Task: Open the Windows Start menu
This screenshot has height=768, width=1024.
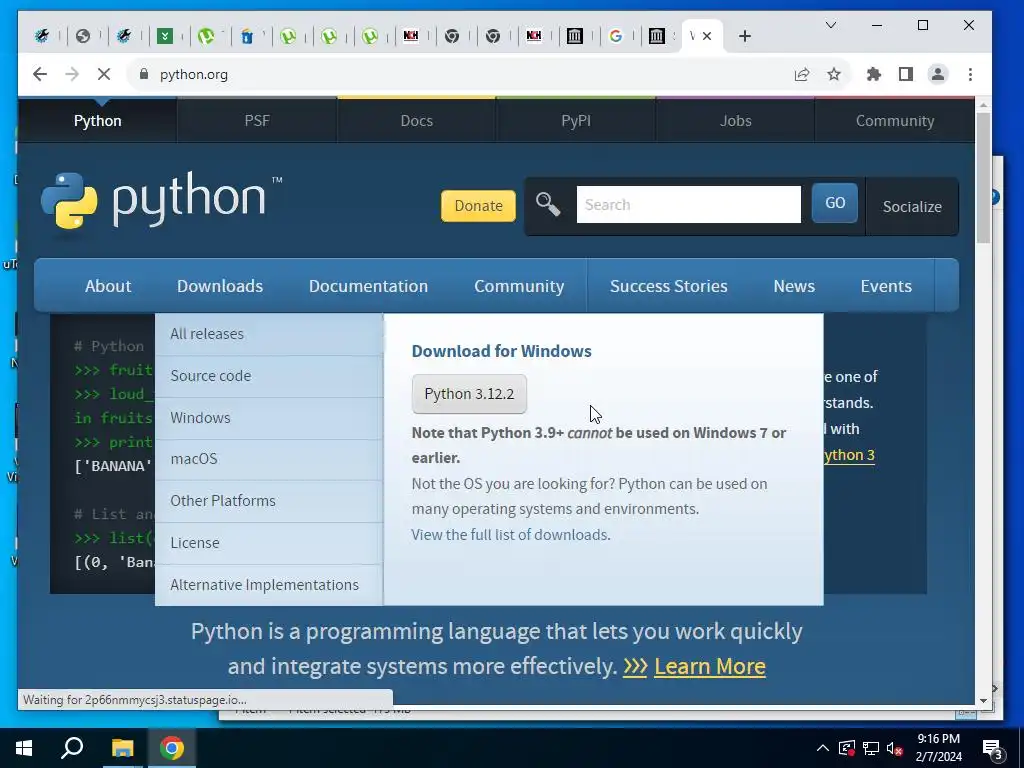Action: coord(24,748)
